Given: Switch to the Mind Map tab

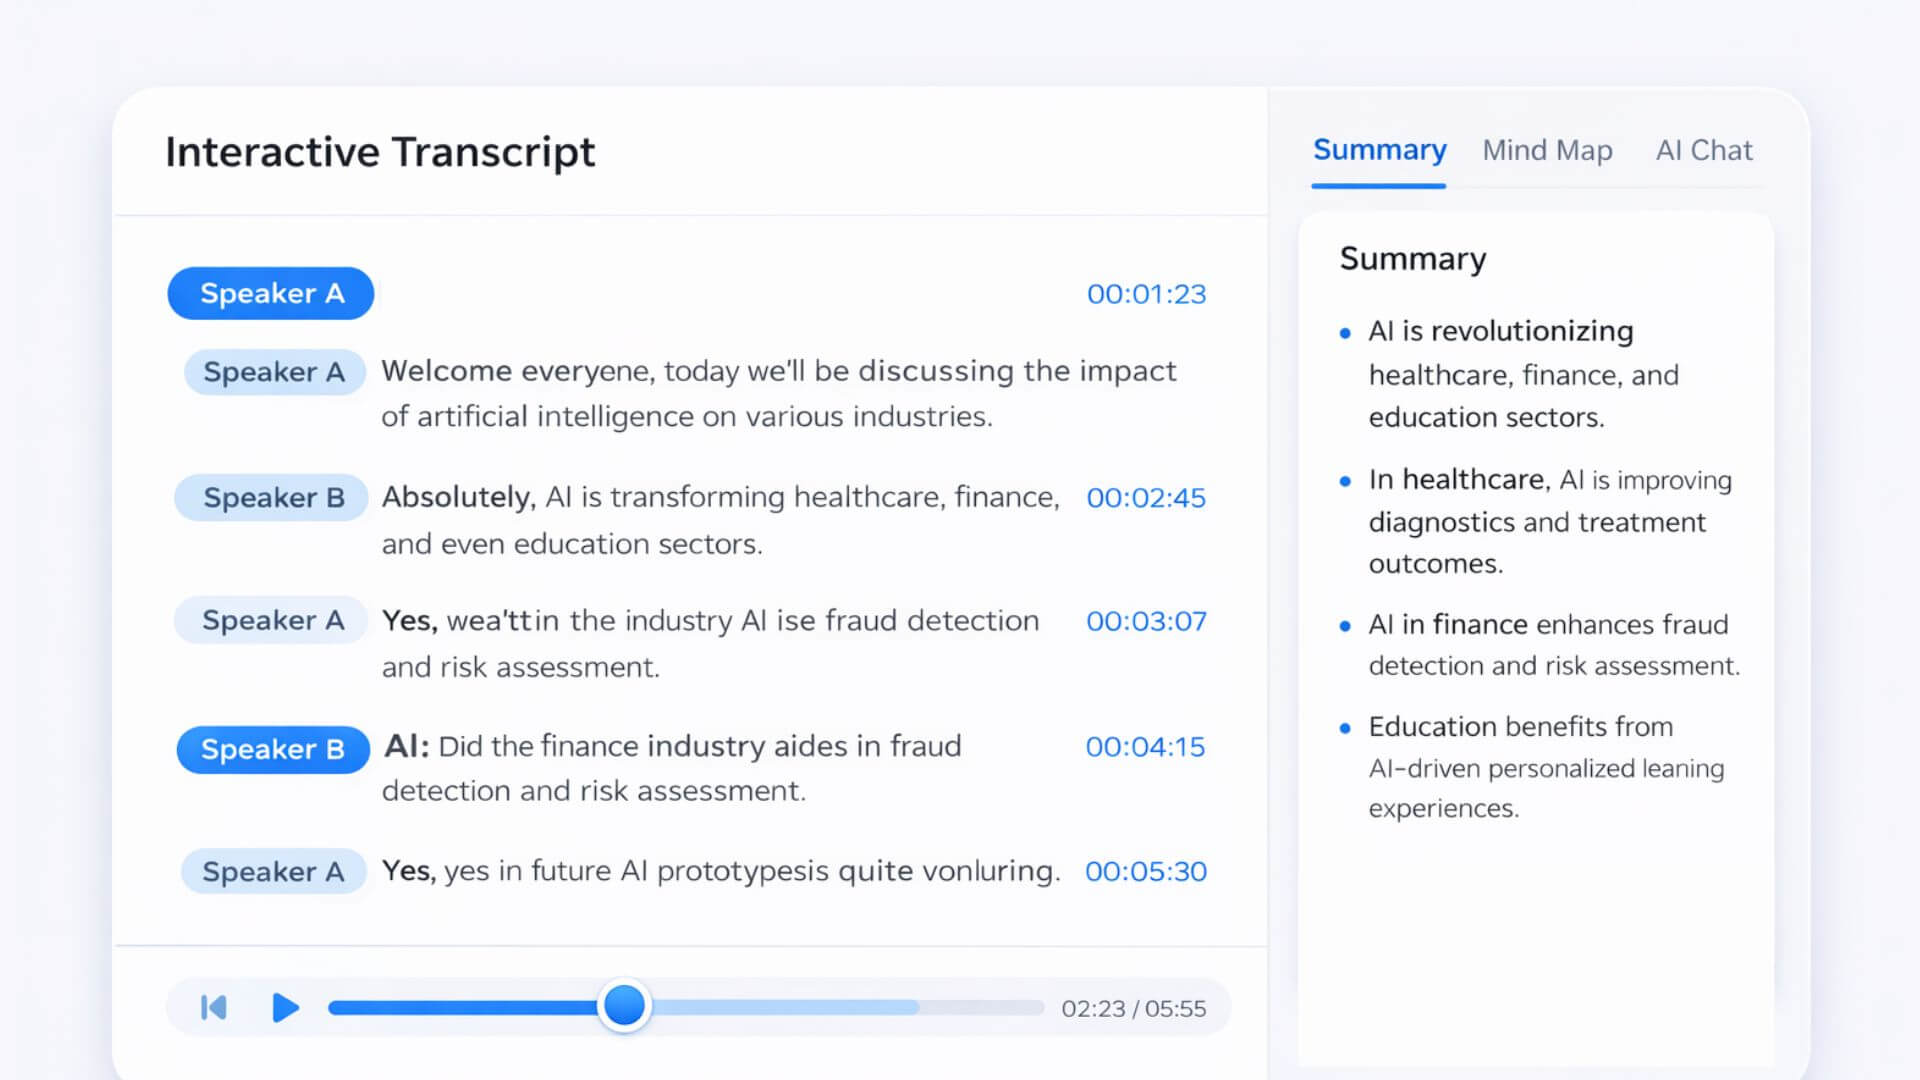Looking at the screenshot, I should (x=1547, y=150).
